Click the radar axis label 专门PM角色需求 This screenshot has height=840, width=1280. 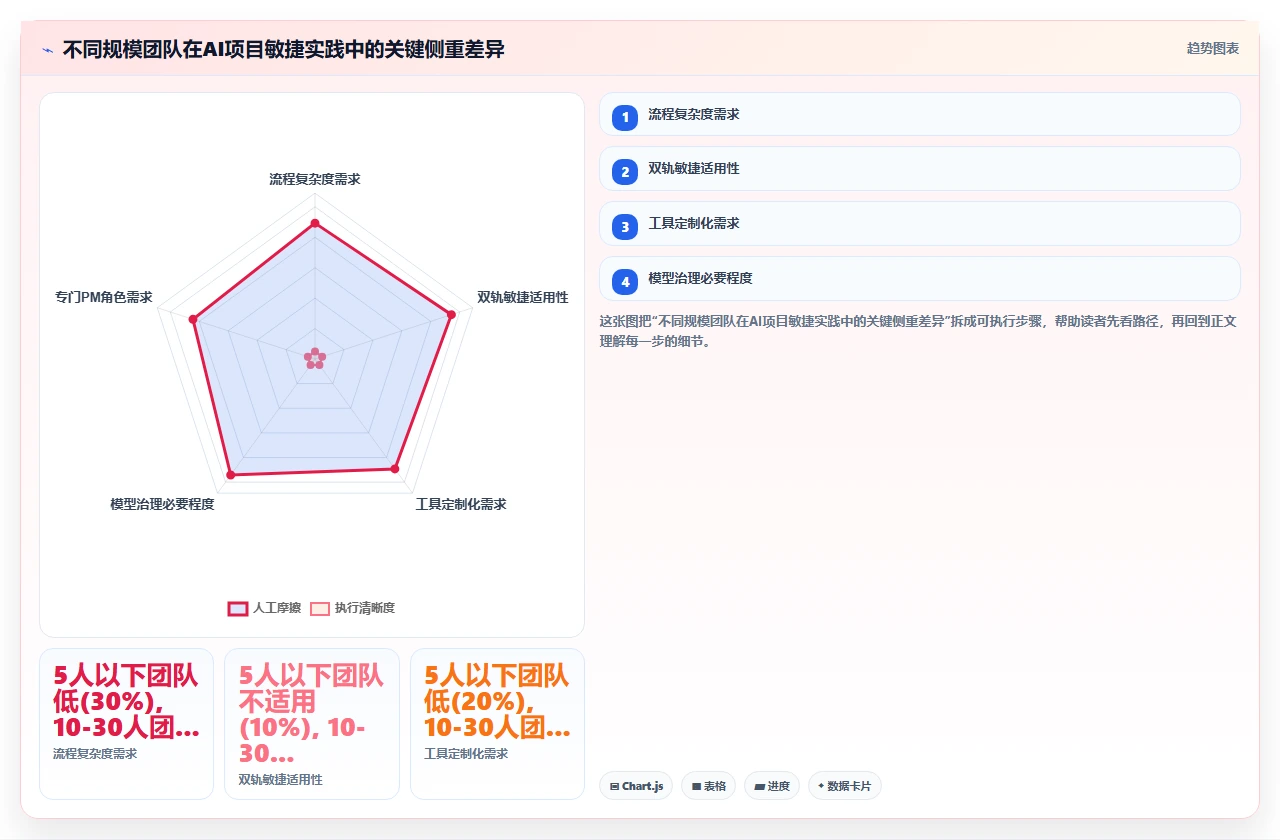[104, 297]
